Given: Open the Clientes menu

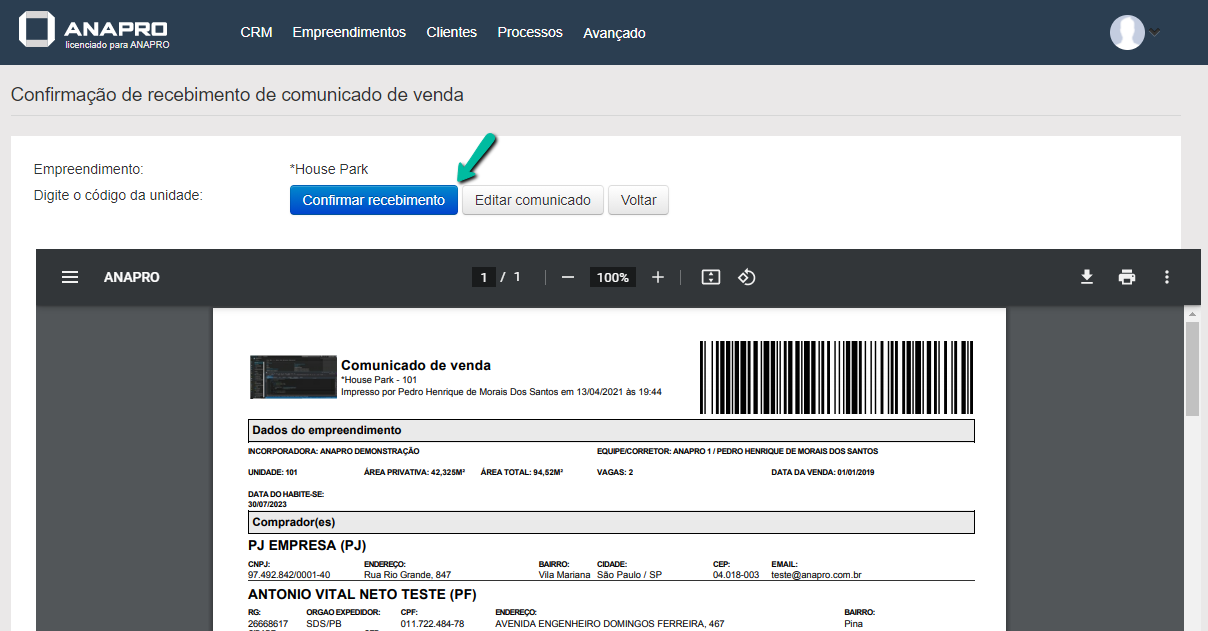Looking at the screenshot, I should 451,32.
